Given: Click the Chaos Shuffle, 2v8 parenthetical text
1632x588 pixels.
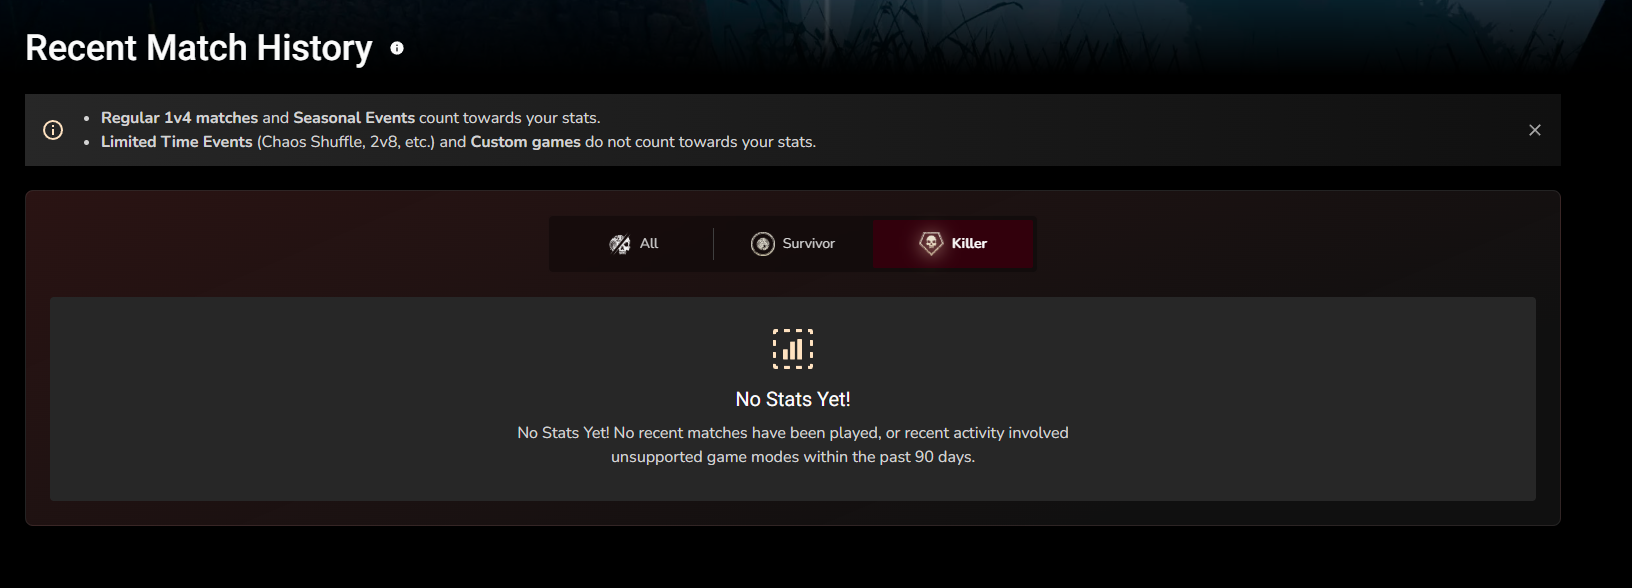Looking at the screenshot, I should (346, 142).
